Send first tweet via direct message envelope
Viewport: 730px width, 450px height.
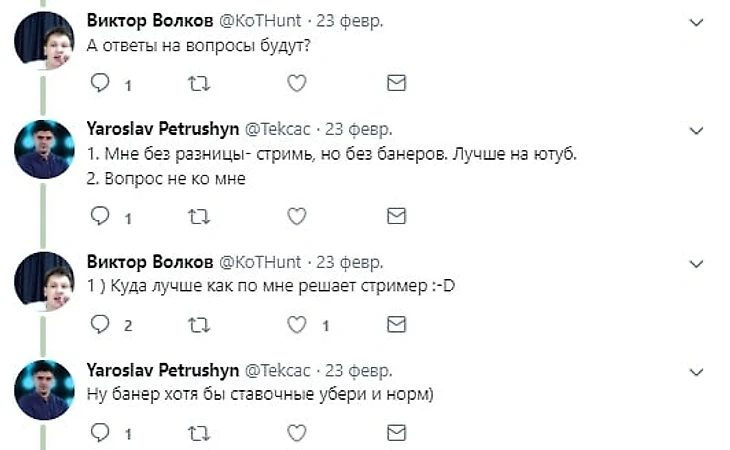(x=396, y=83)
